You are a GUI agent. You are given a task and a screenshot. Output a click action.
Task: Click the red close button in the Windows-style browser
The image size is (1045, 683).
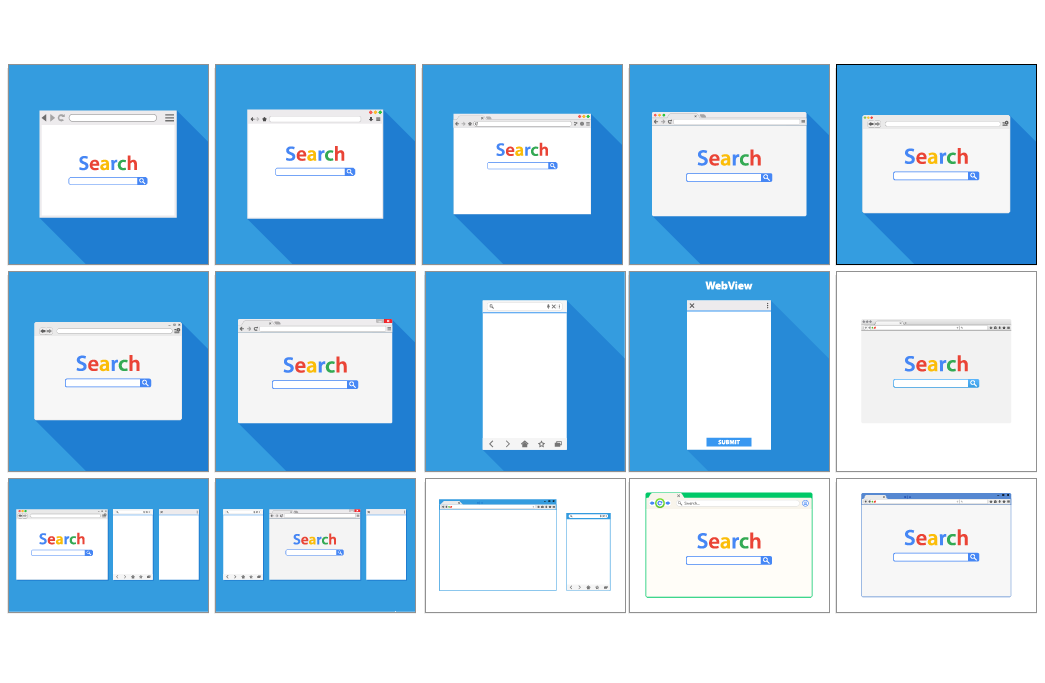click(x=387, y=321)
